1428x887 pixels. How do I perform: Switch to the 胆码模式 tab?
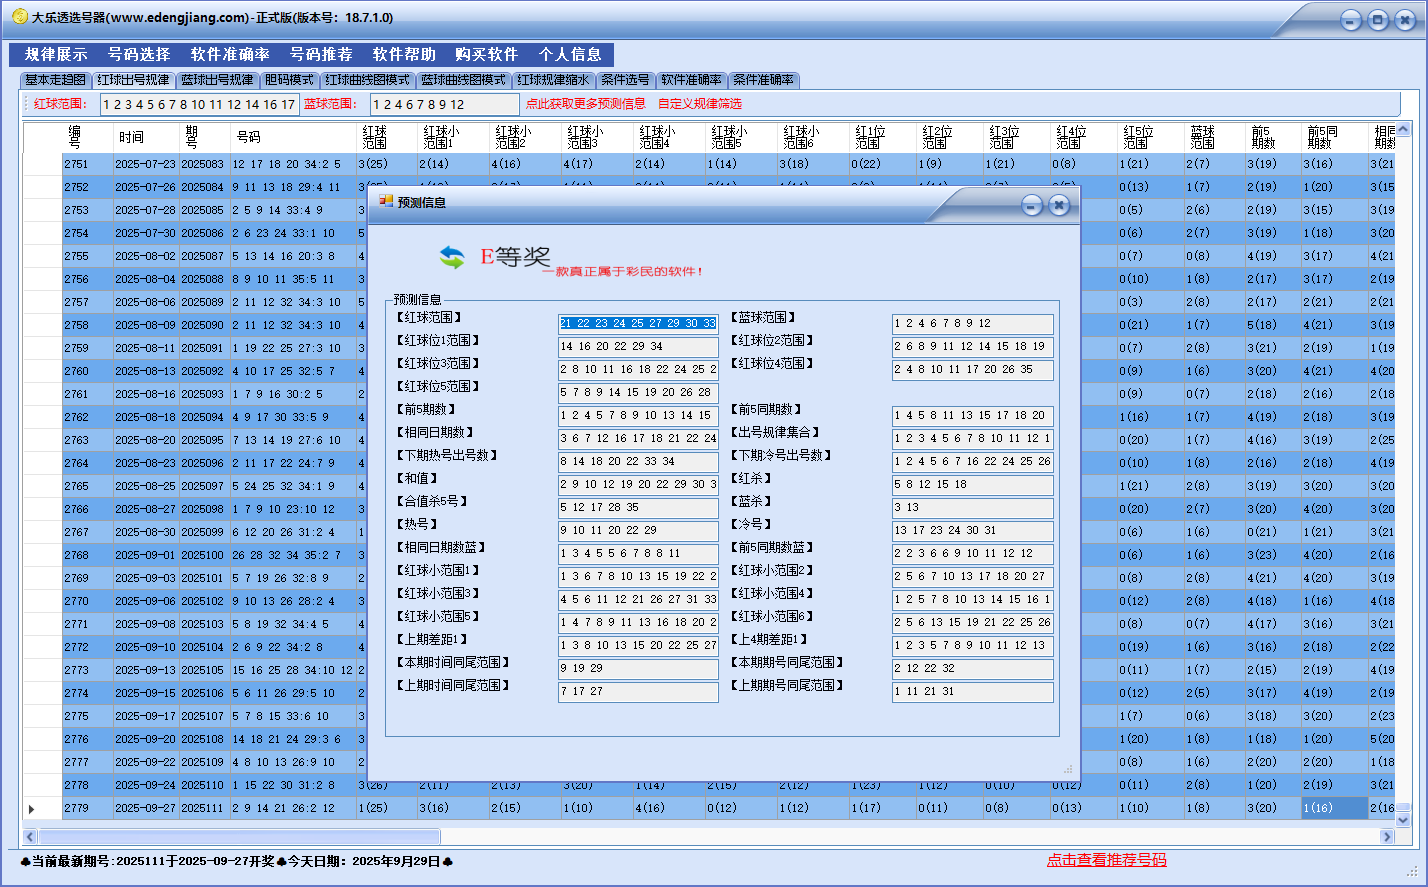click(289, 80)
